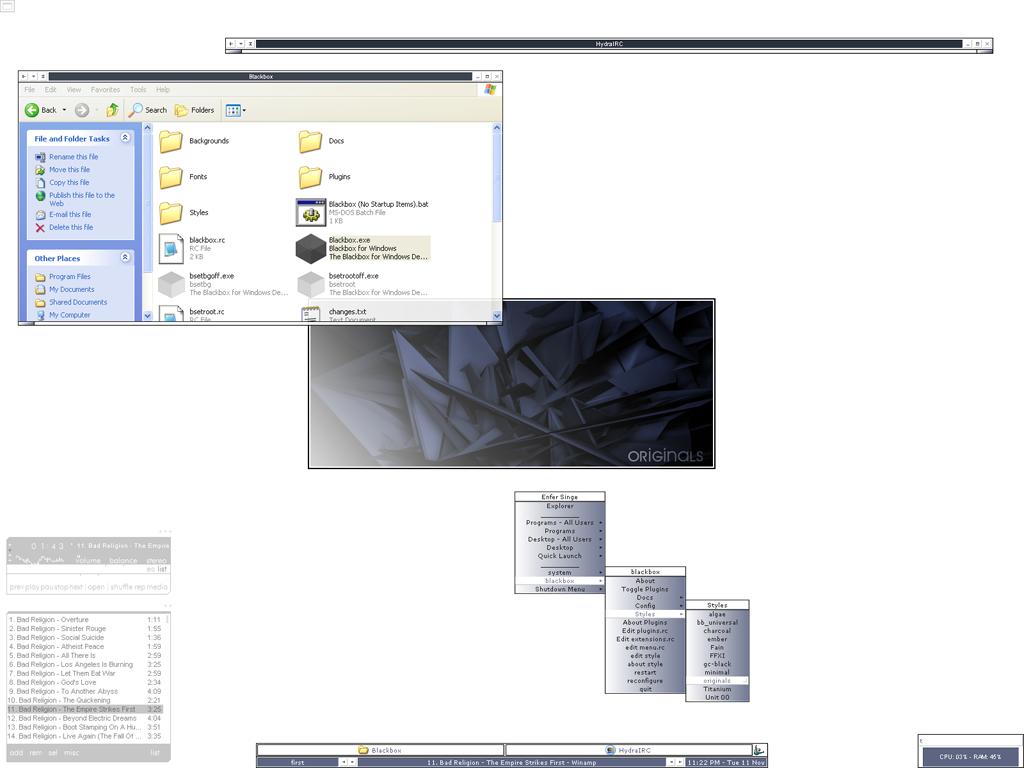Open View menu in Explorer
The width and height of the screenshot is (1024, 768).
74,89
